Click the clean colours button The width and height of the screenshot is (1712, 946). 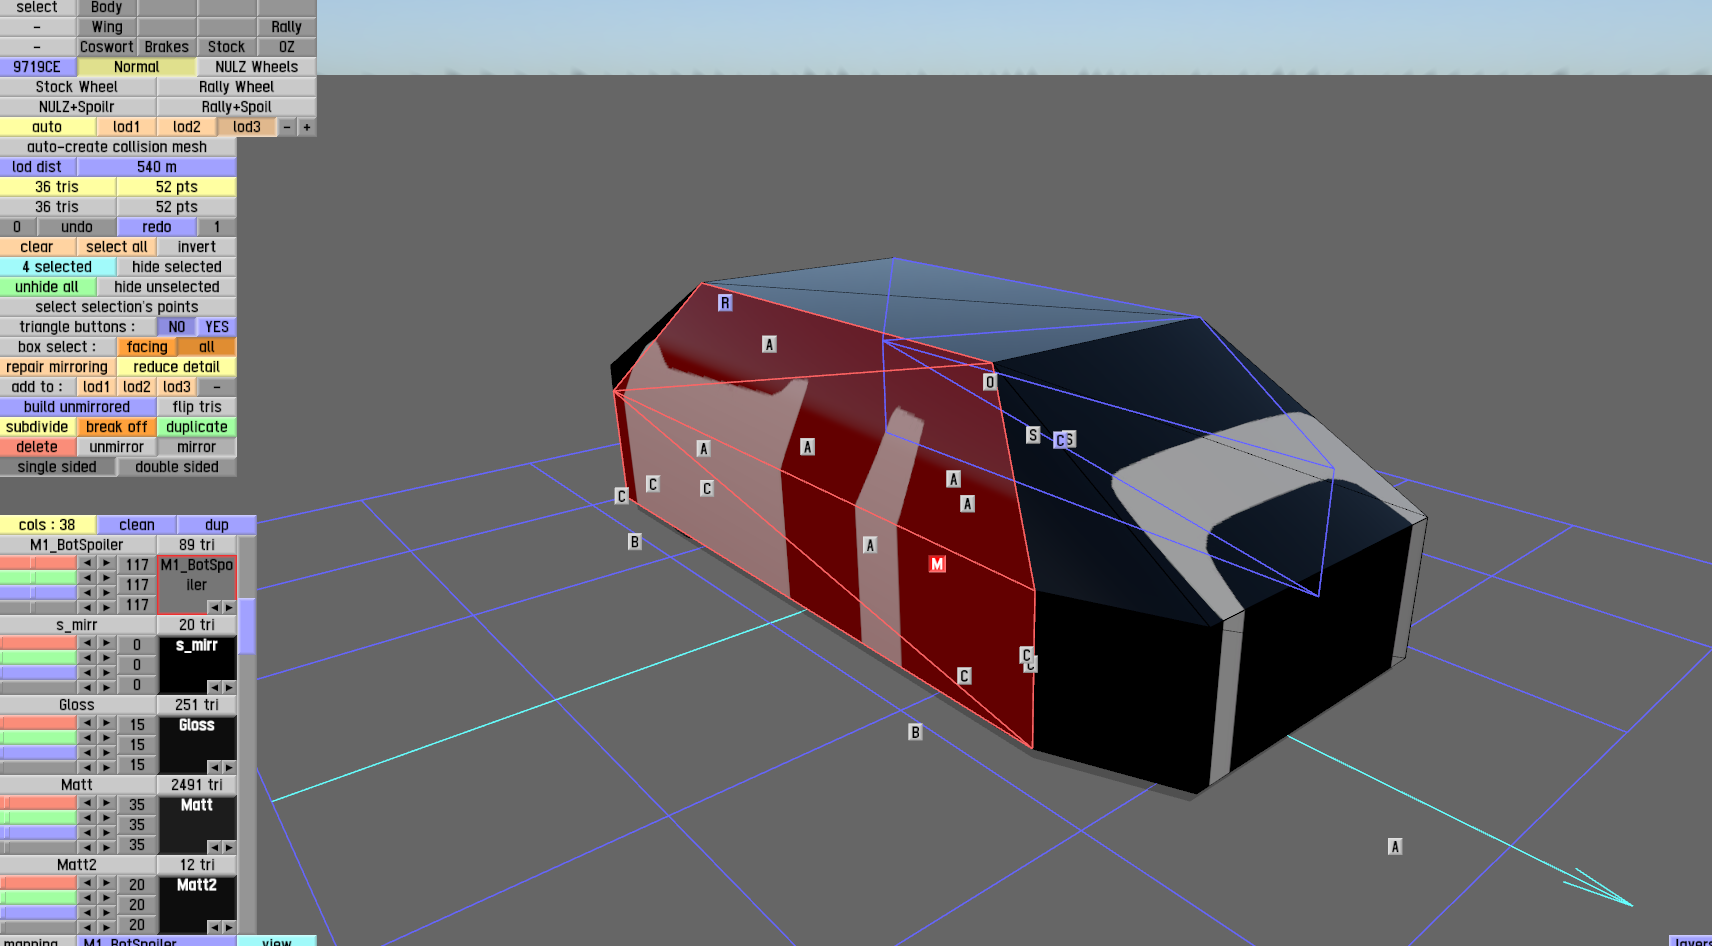pyautogui.click(x=137, y=525)
